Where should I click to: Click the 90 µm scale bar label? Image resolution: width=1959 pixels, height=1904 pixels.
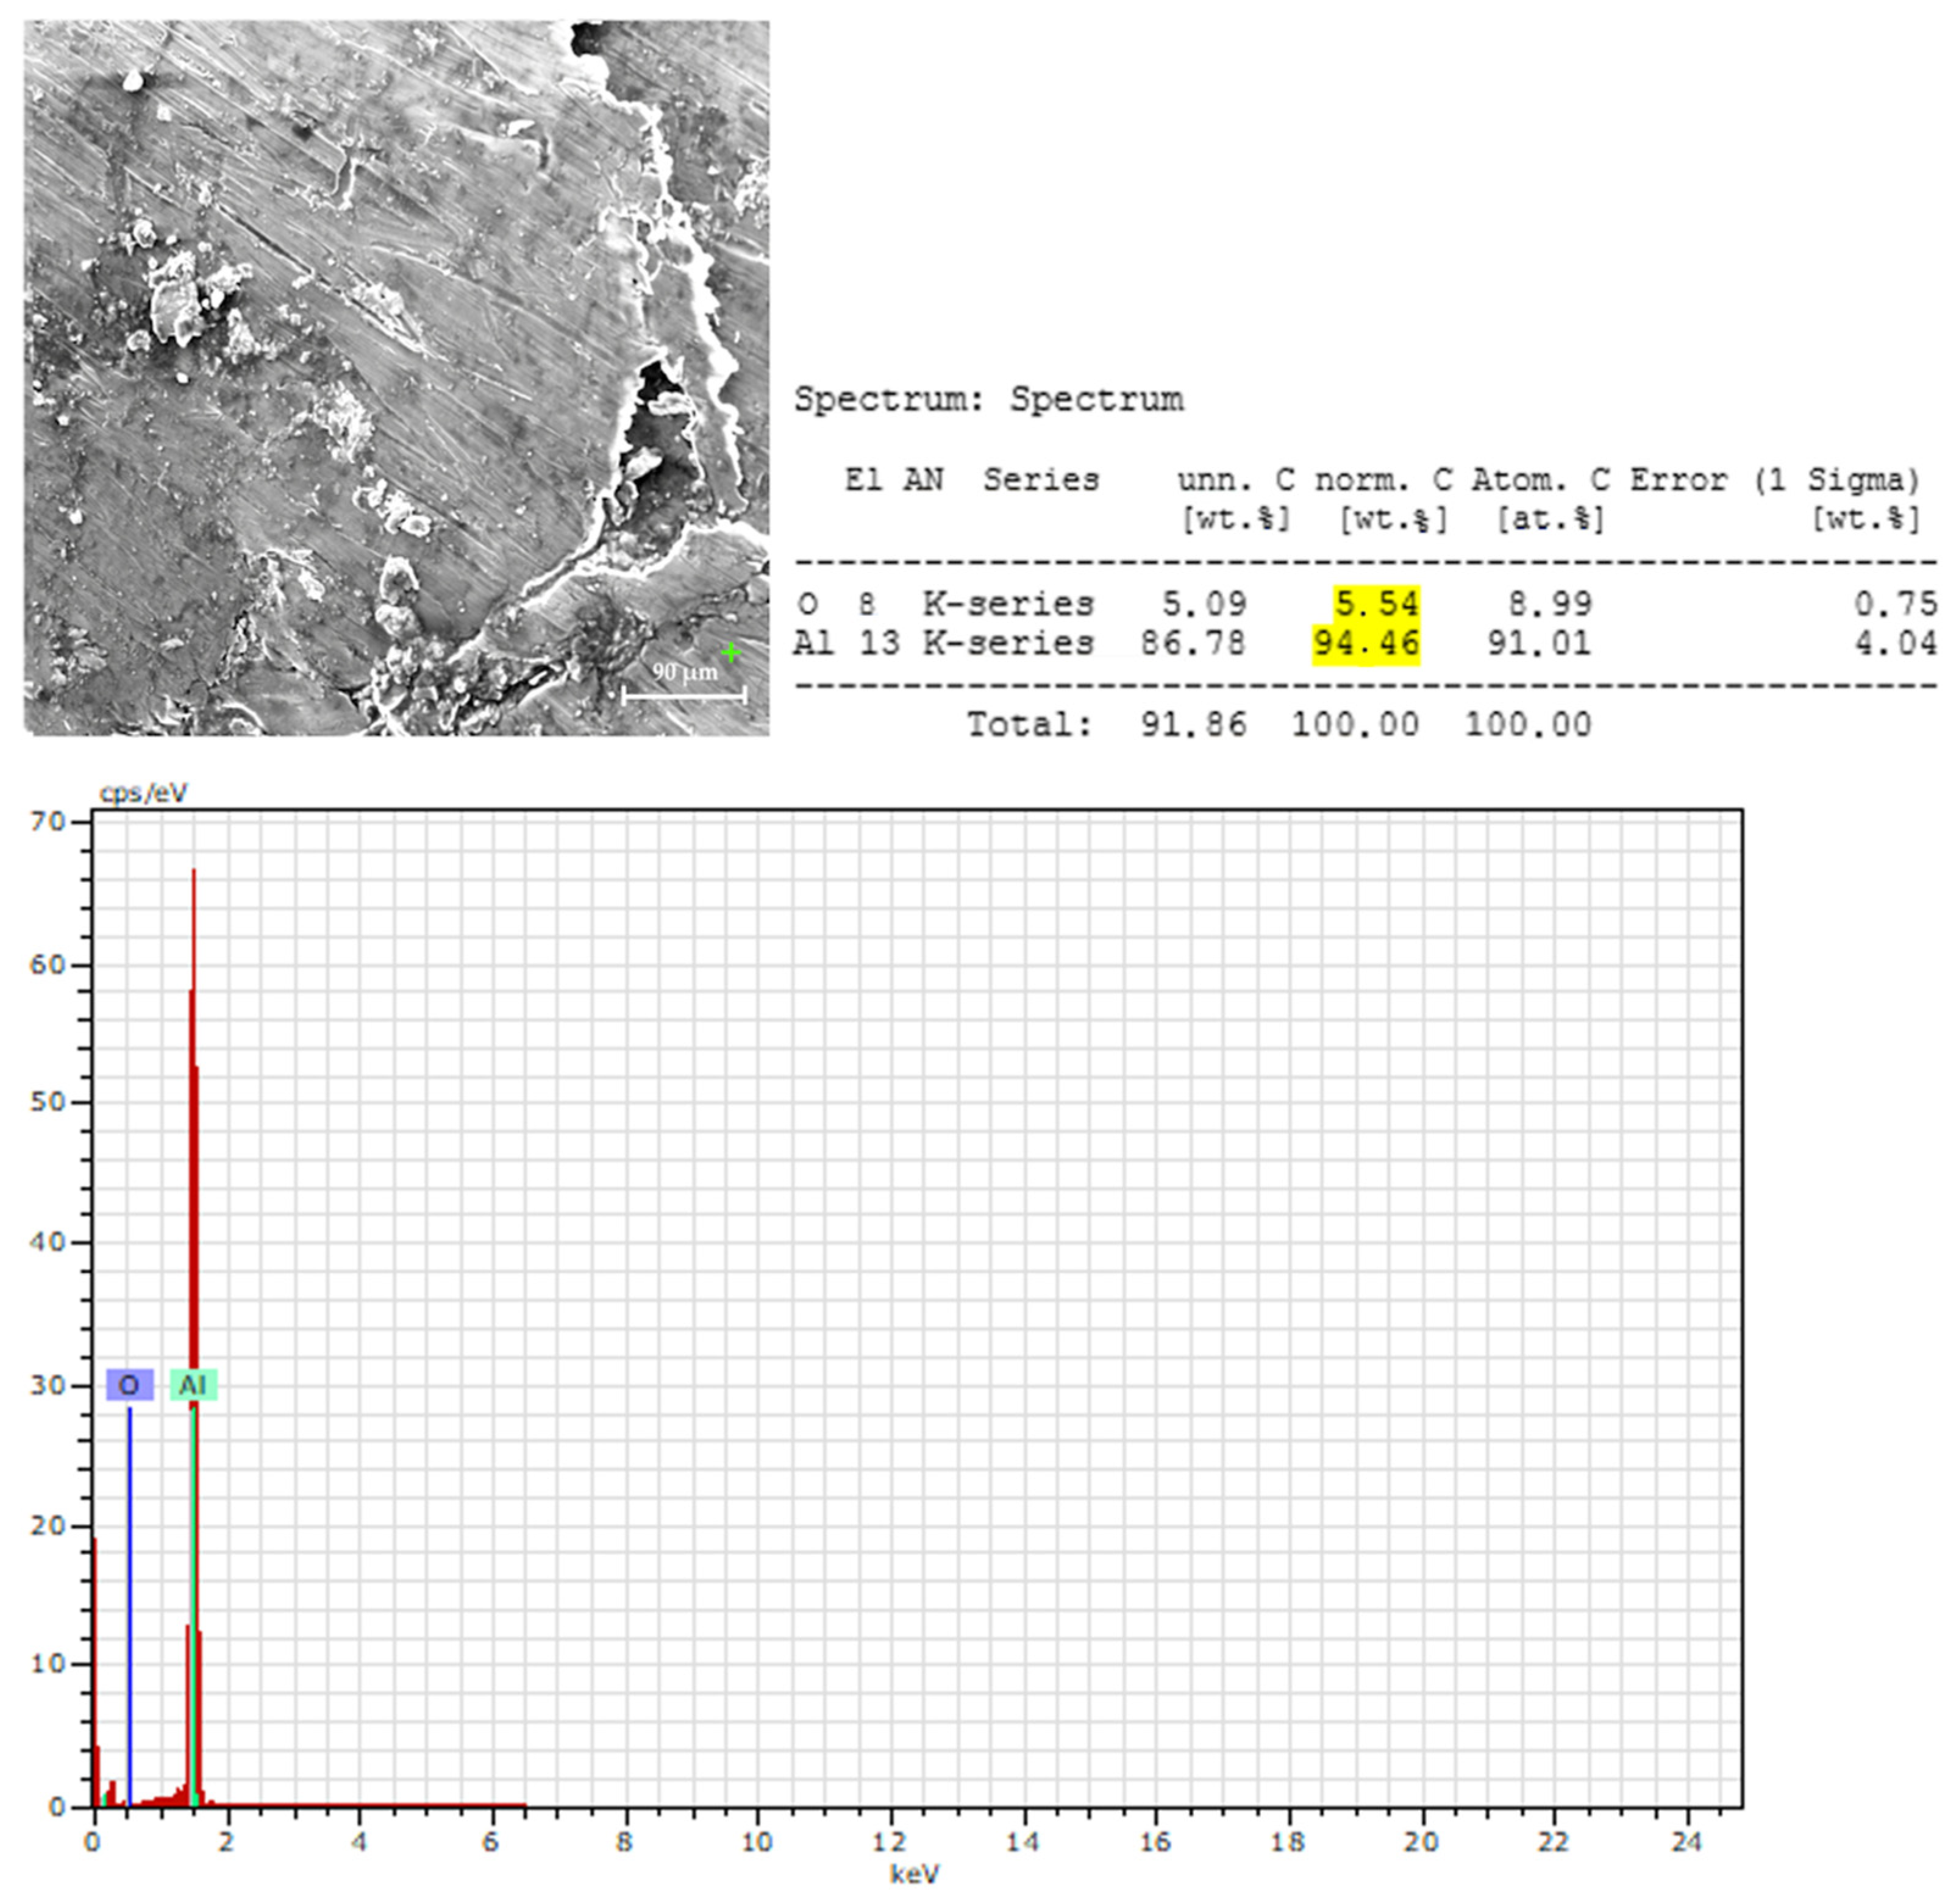(x=685, y=672)
